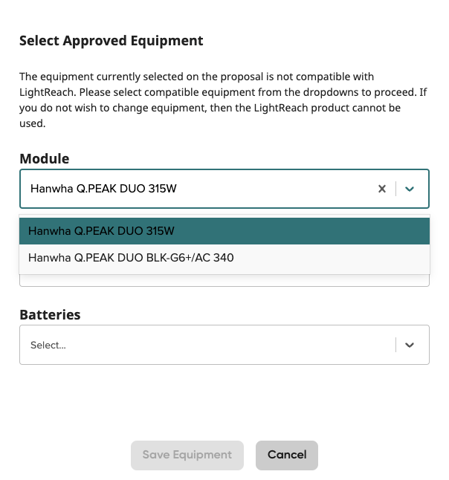The width and height of the screenshot is (449, 480).
Task: Choose Hanwha Q.PEAK DUO BLK-G6+/AC 340 option
Action: pos(224,258)
